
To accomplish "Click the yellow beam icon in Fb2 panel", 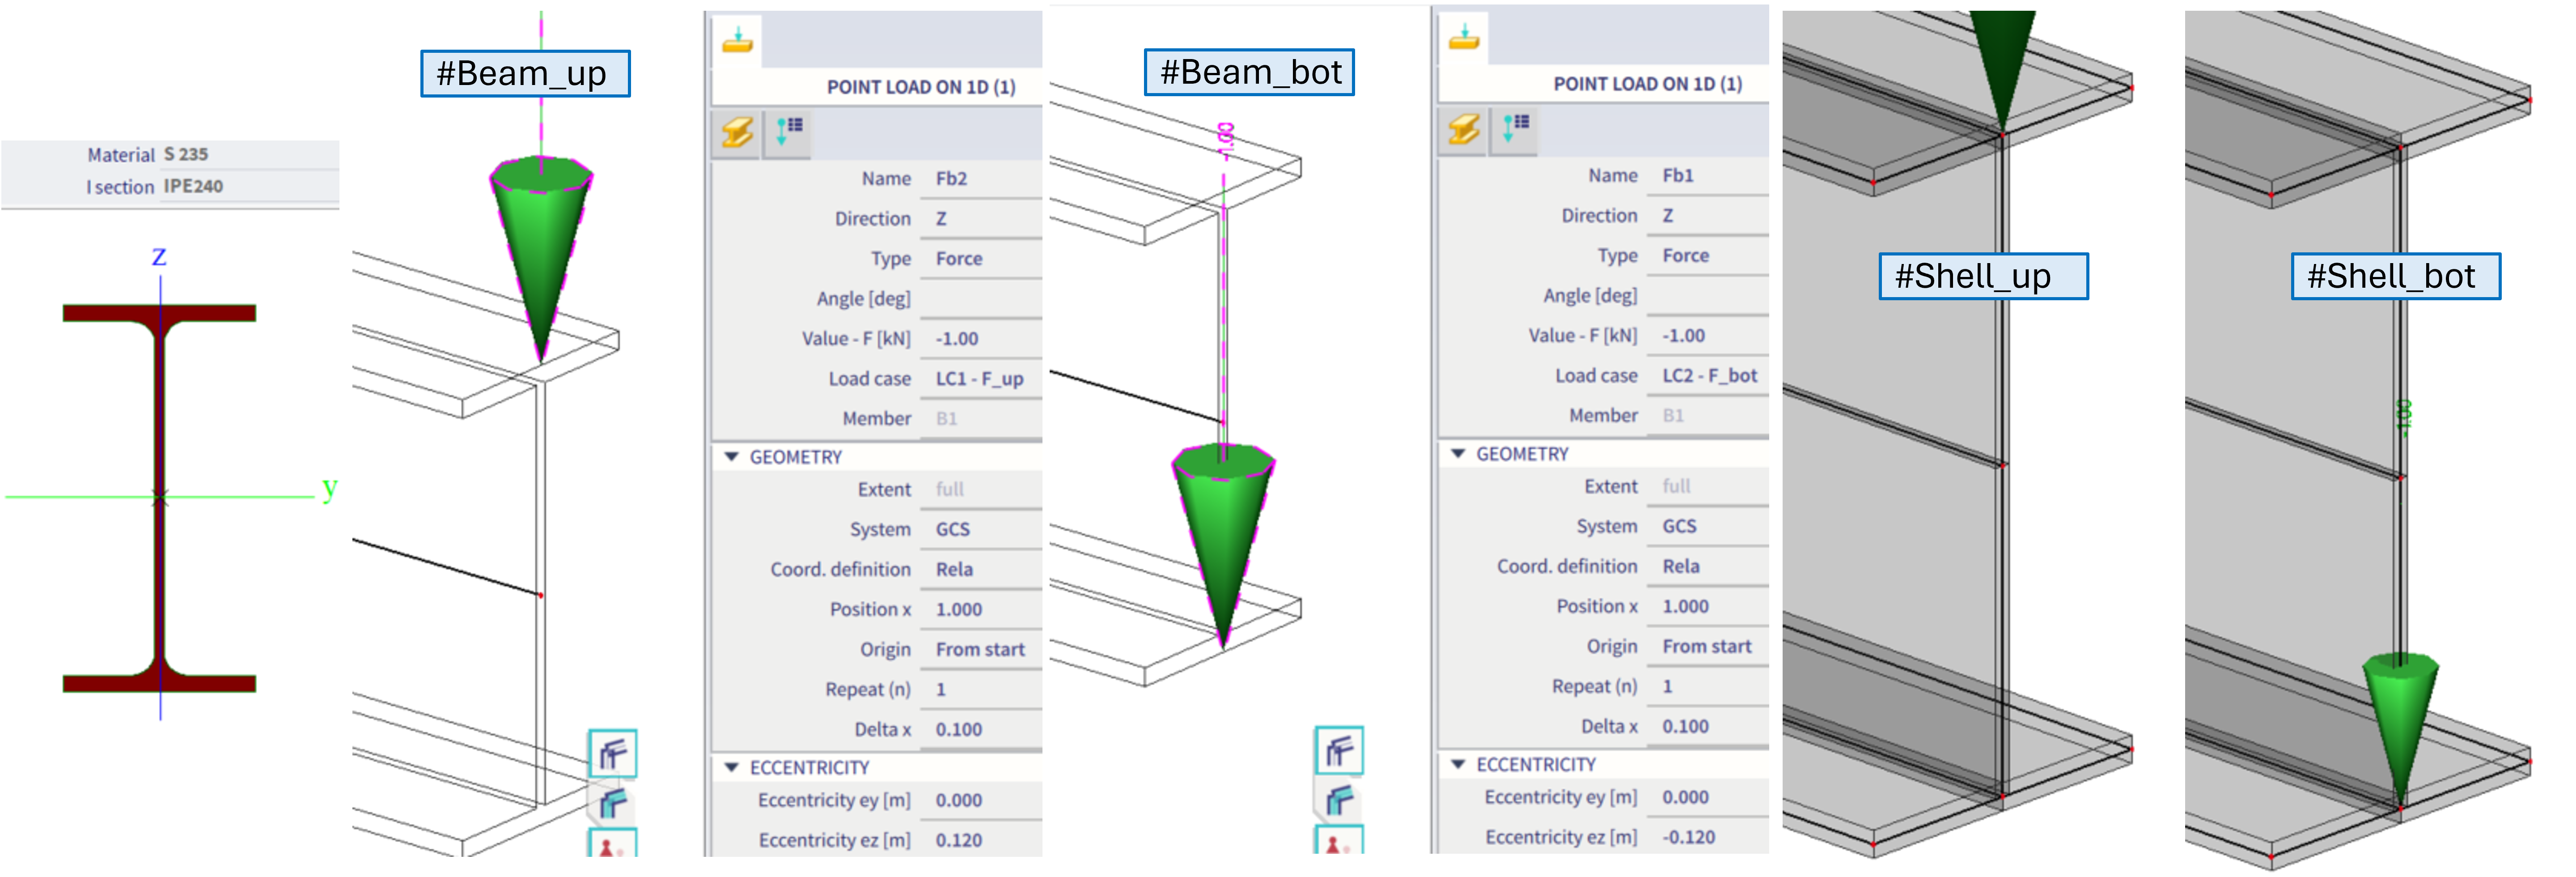I will (x=738, y=132).
